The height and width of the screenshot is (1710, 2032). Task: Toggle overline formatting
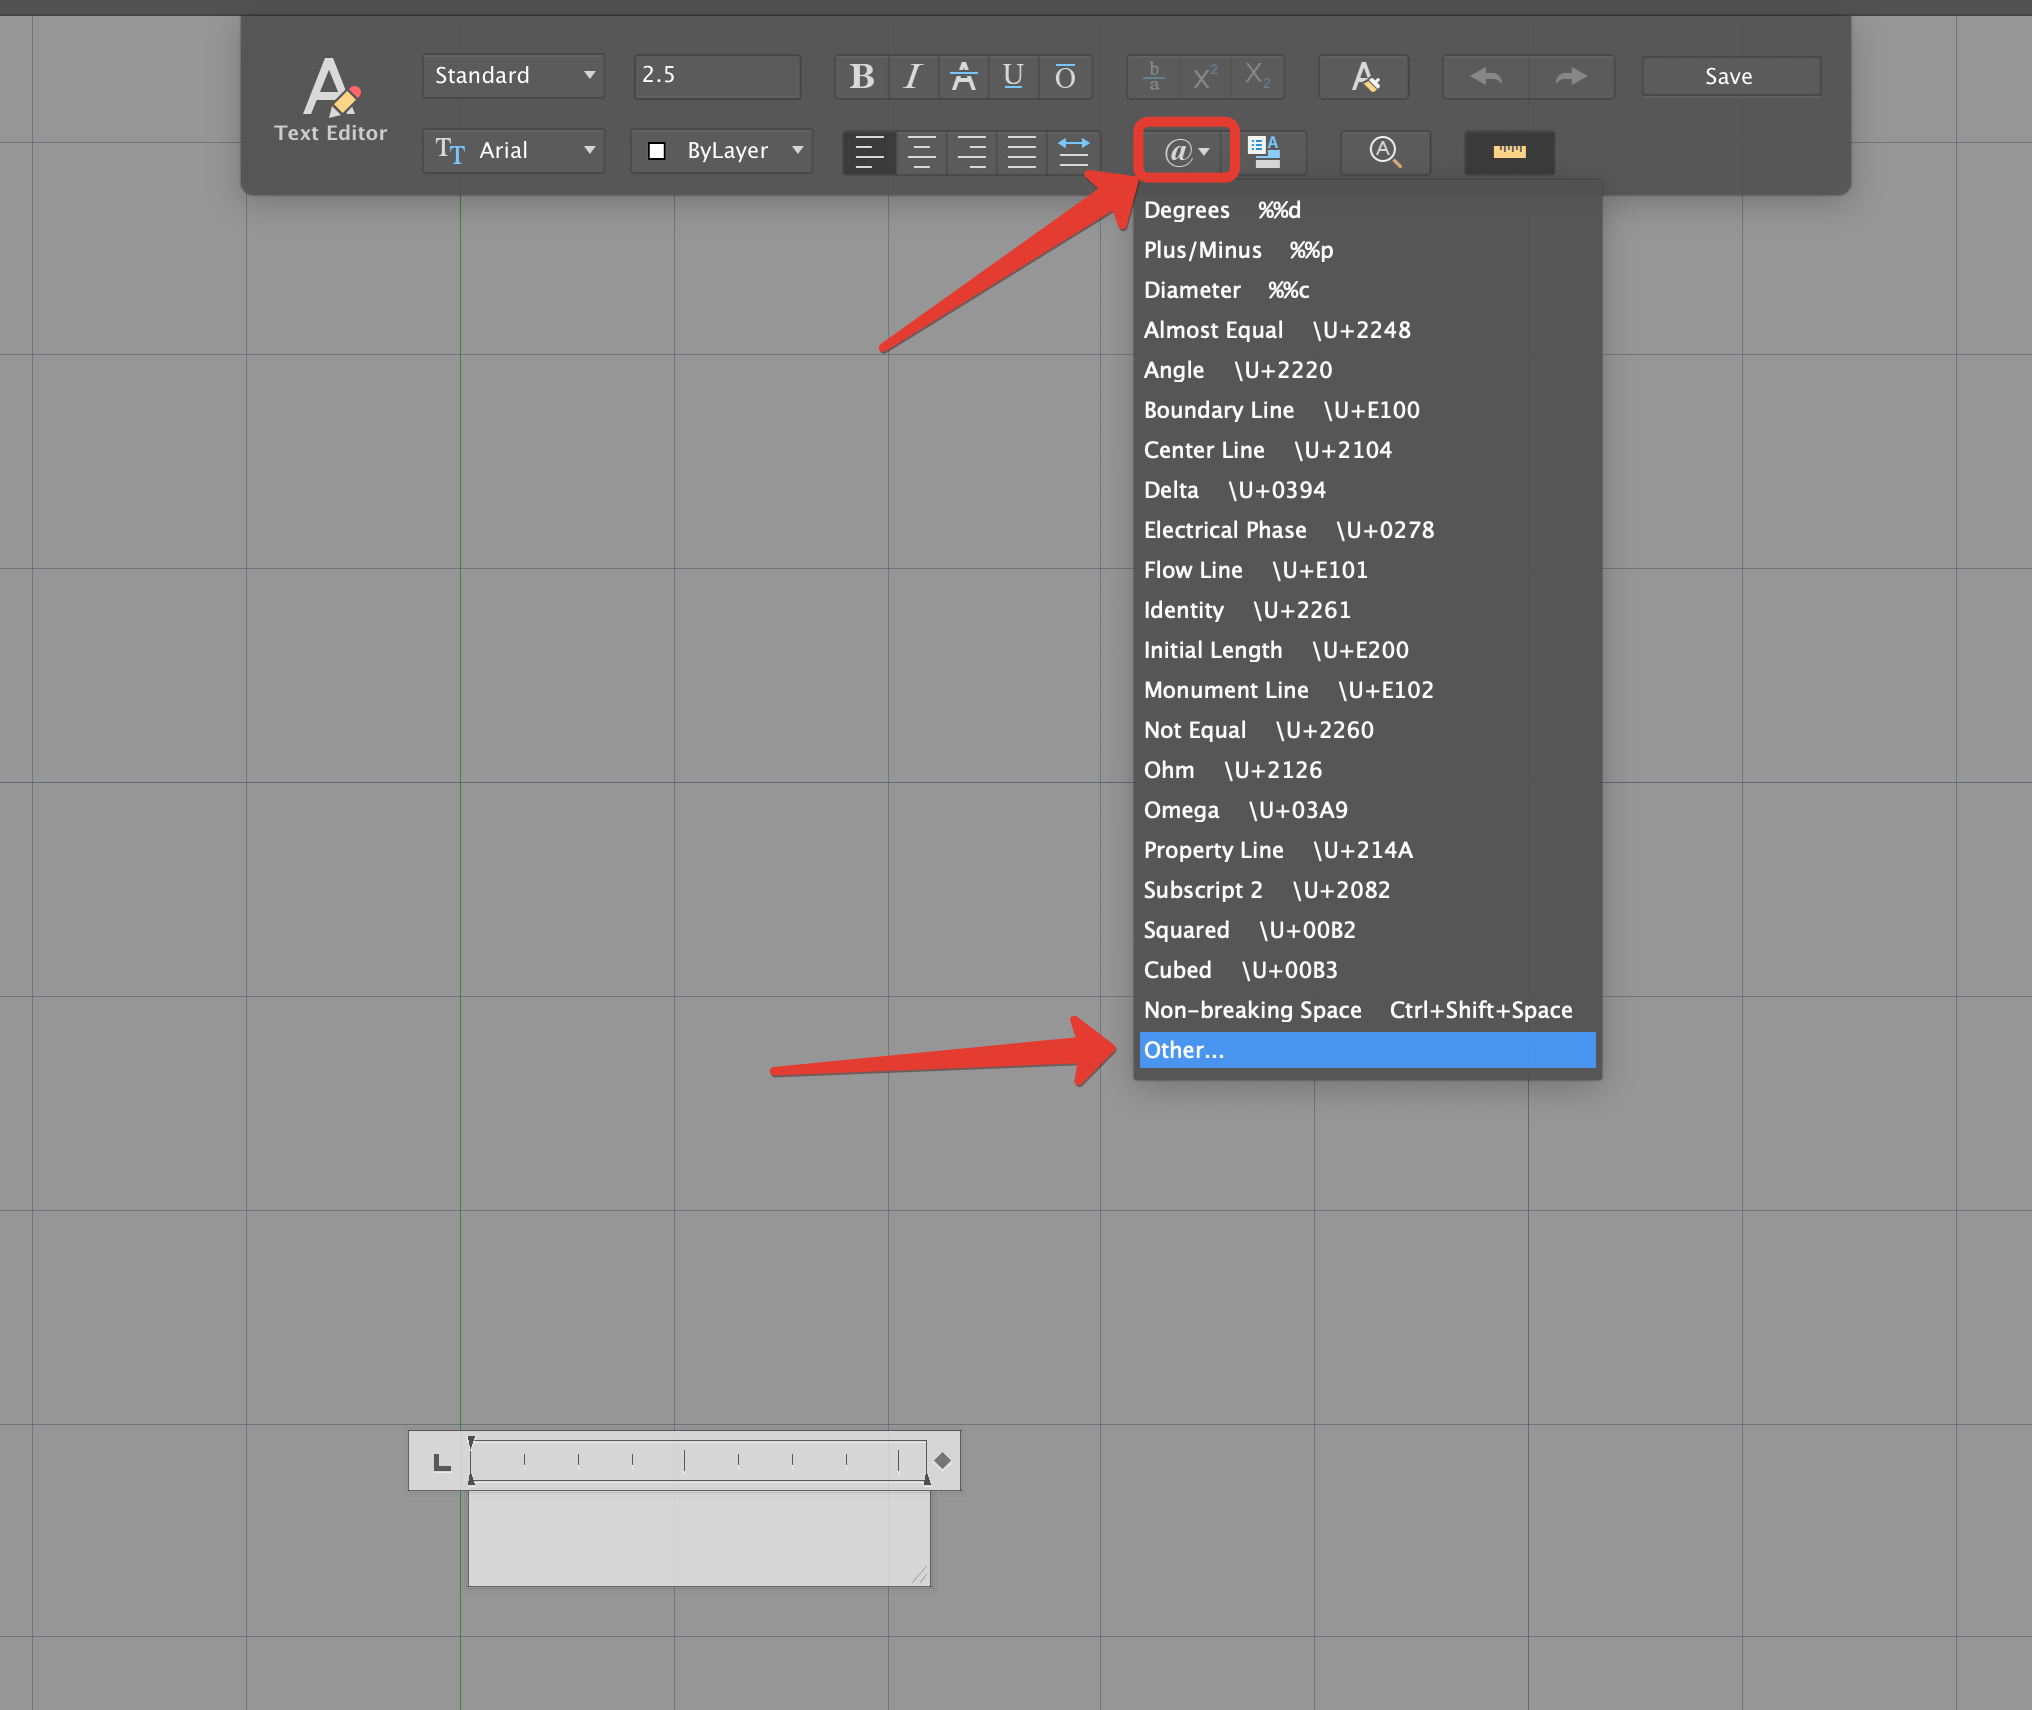(x=1065, y=76)
